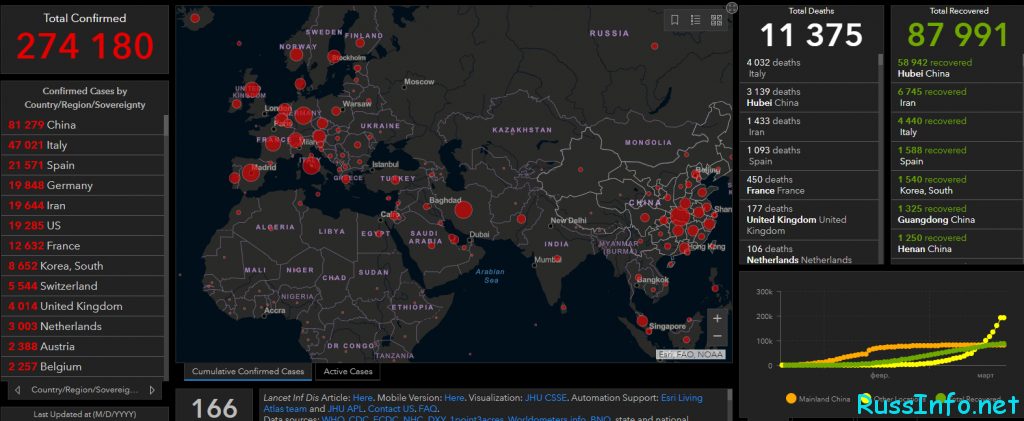1024x421 pixels.
Task: Click 1 588 recovered Spain entry
Action: point(957,156)
